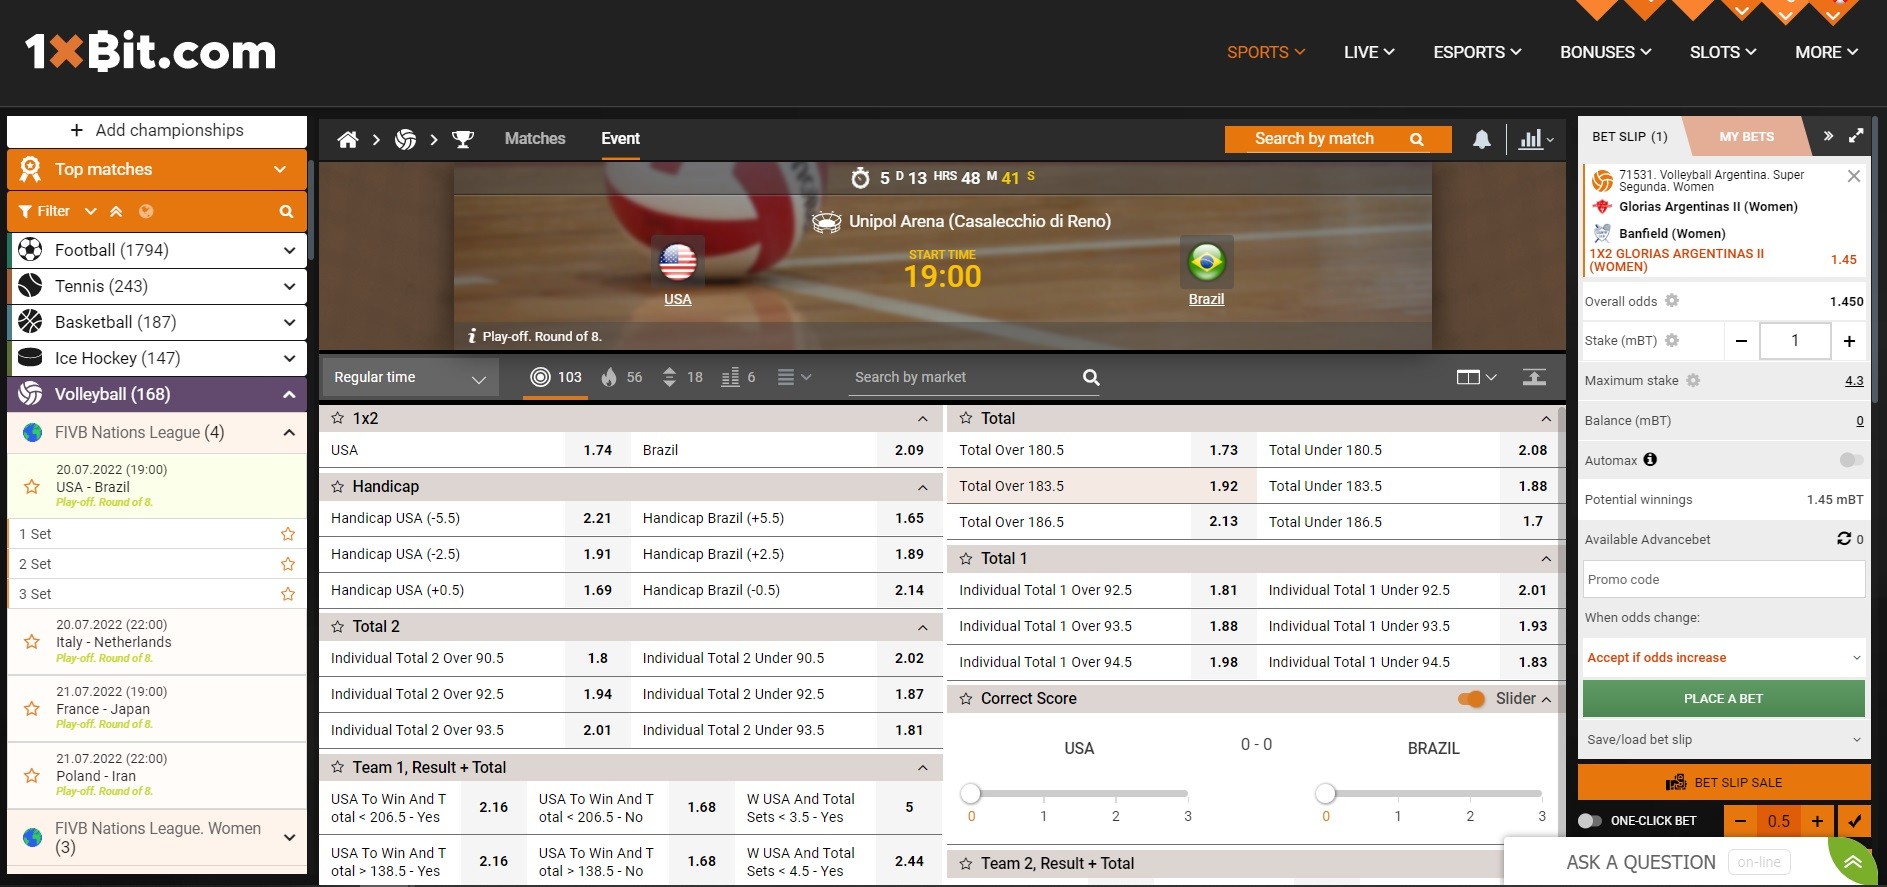Click the Place a Bet button
1887x887 pixels.
click(x=1723, y=699)
